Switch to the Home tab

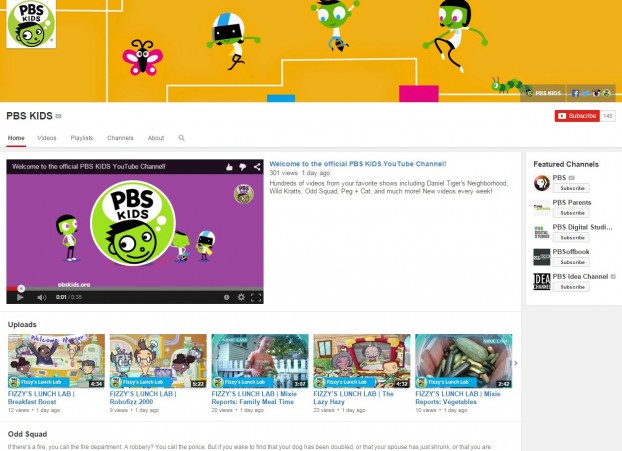[x=16, y=138]
